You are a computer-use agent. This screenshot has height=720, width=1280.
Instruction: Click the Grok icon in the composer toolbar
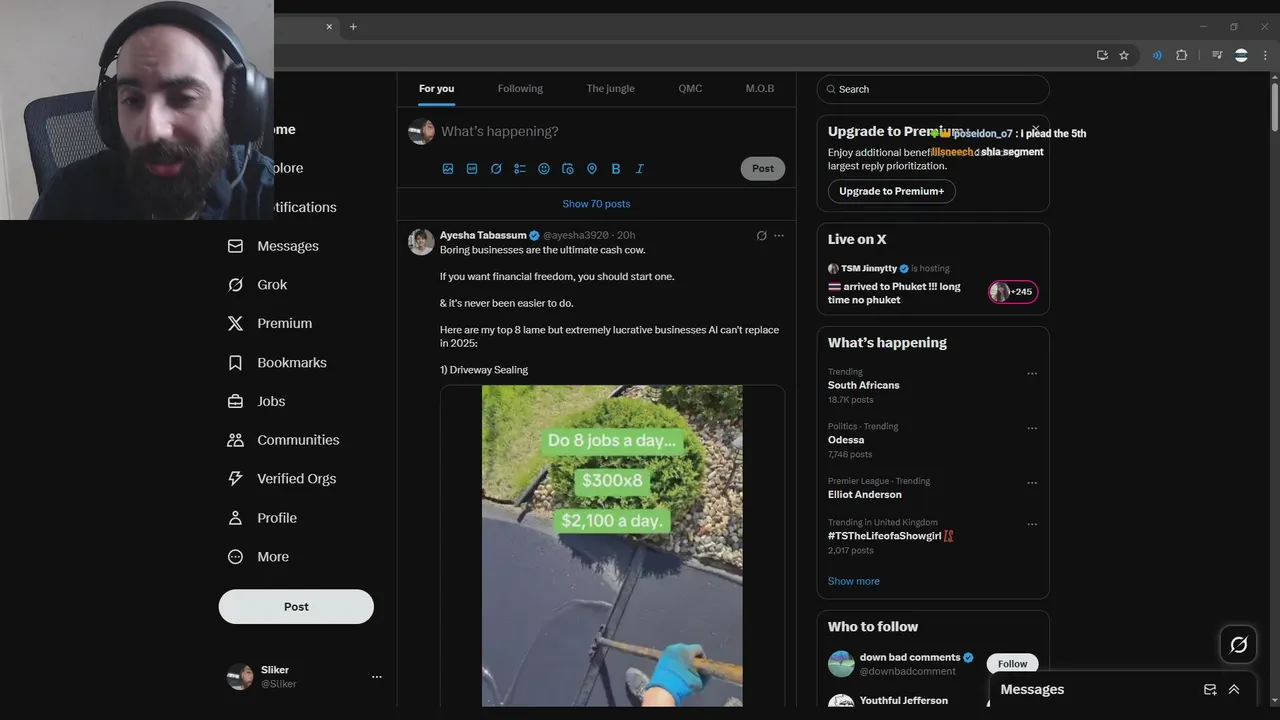[x=496, y=169]
